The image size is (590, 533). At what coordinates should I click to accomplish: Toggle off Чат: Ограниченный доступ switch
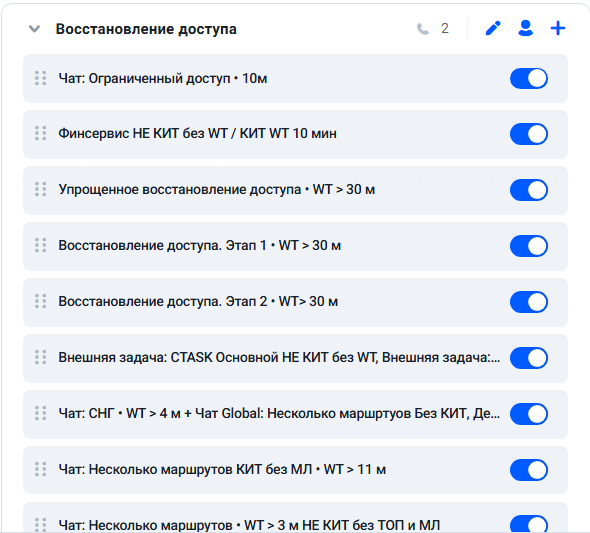pos(529,79)
